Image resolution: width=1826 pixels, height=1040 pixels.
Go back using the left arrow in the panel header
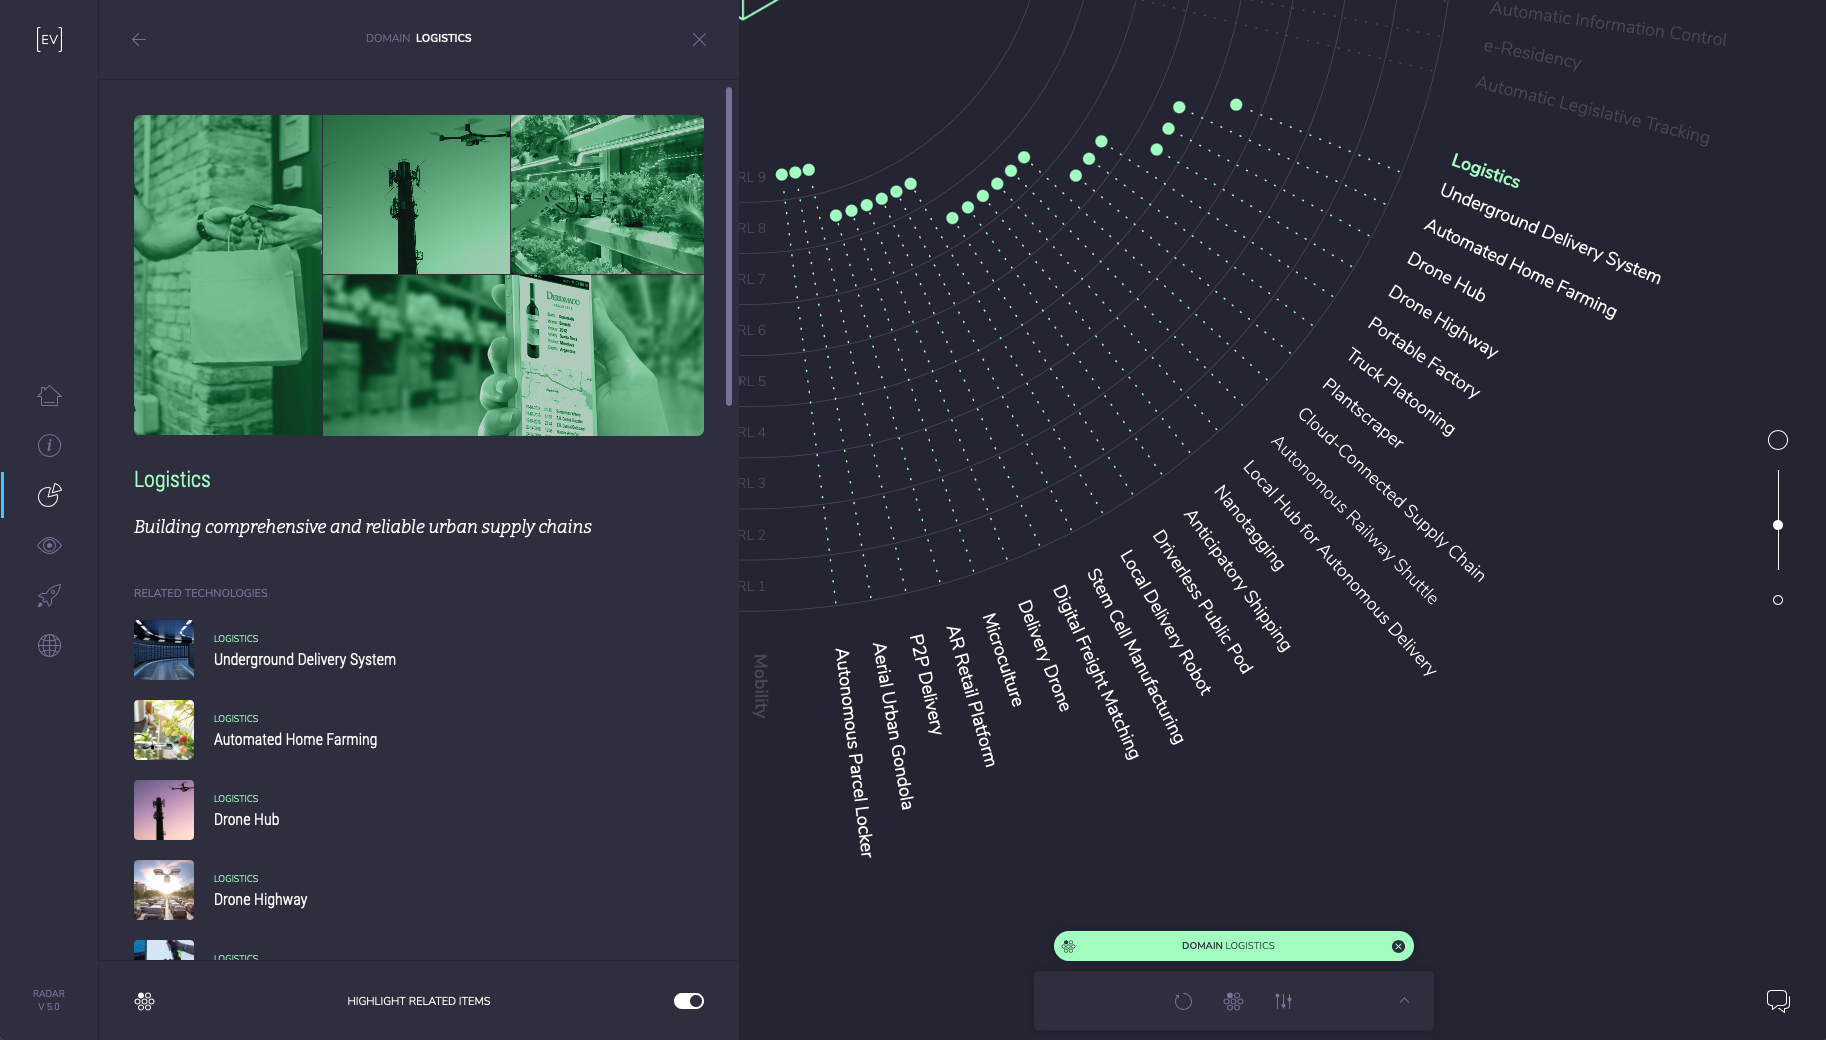(139, 39)
